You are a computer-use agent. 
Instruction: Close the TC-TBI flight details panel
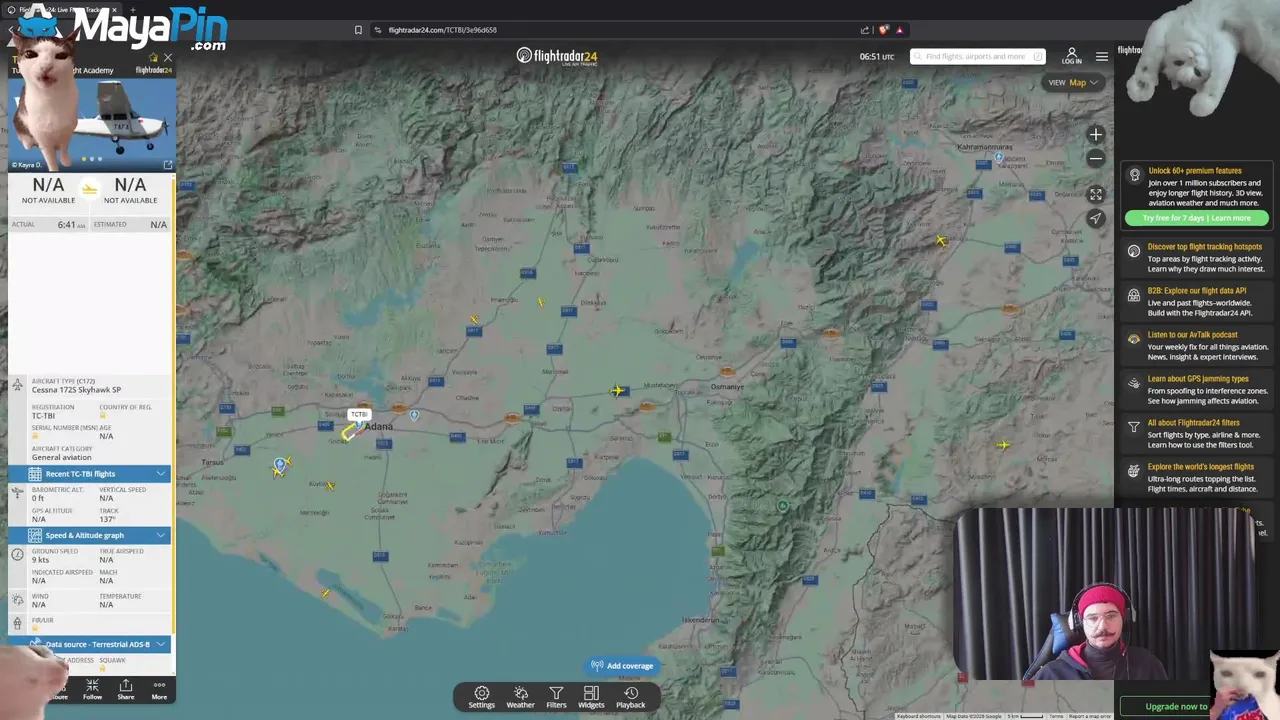[167, 57]
